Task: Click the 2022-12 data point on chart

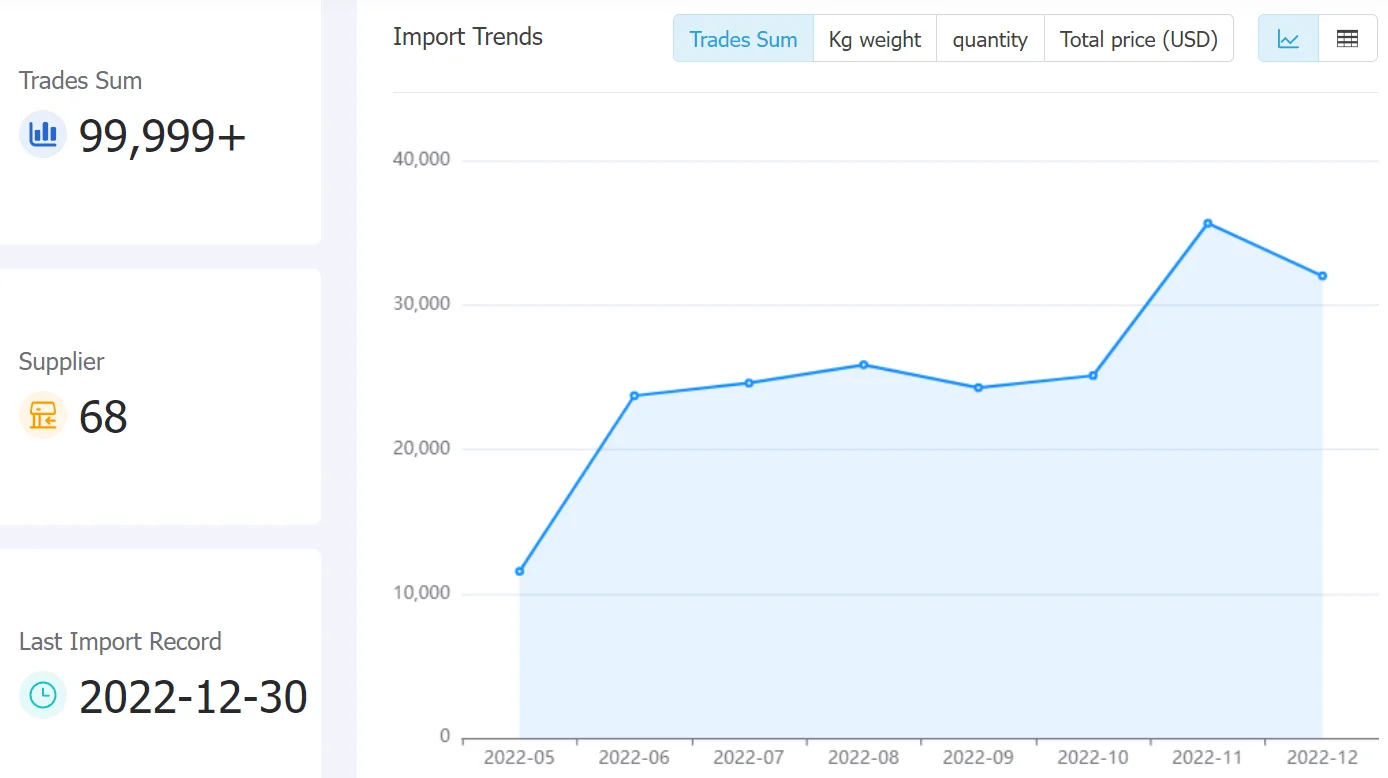Action: [x=1322, y=276]
